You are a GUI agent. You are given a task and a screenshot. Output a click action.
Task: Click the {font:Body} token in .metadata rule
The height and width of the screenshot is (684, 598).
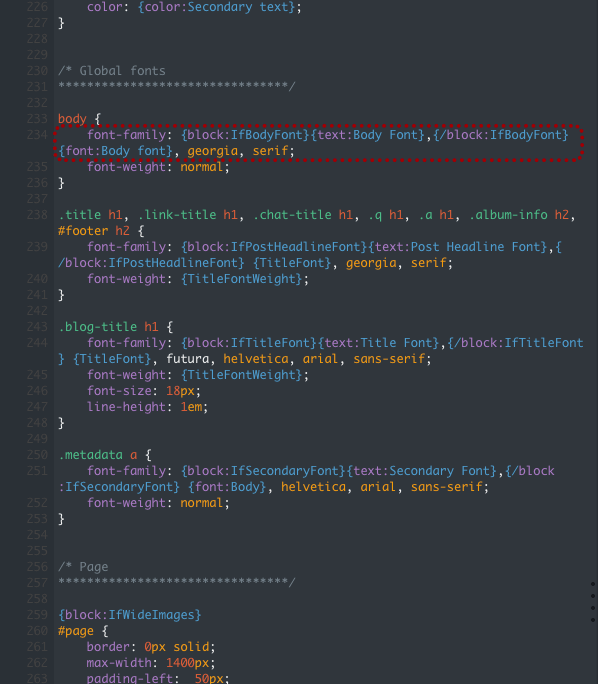[x=227, y=487]
